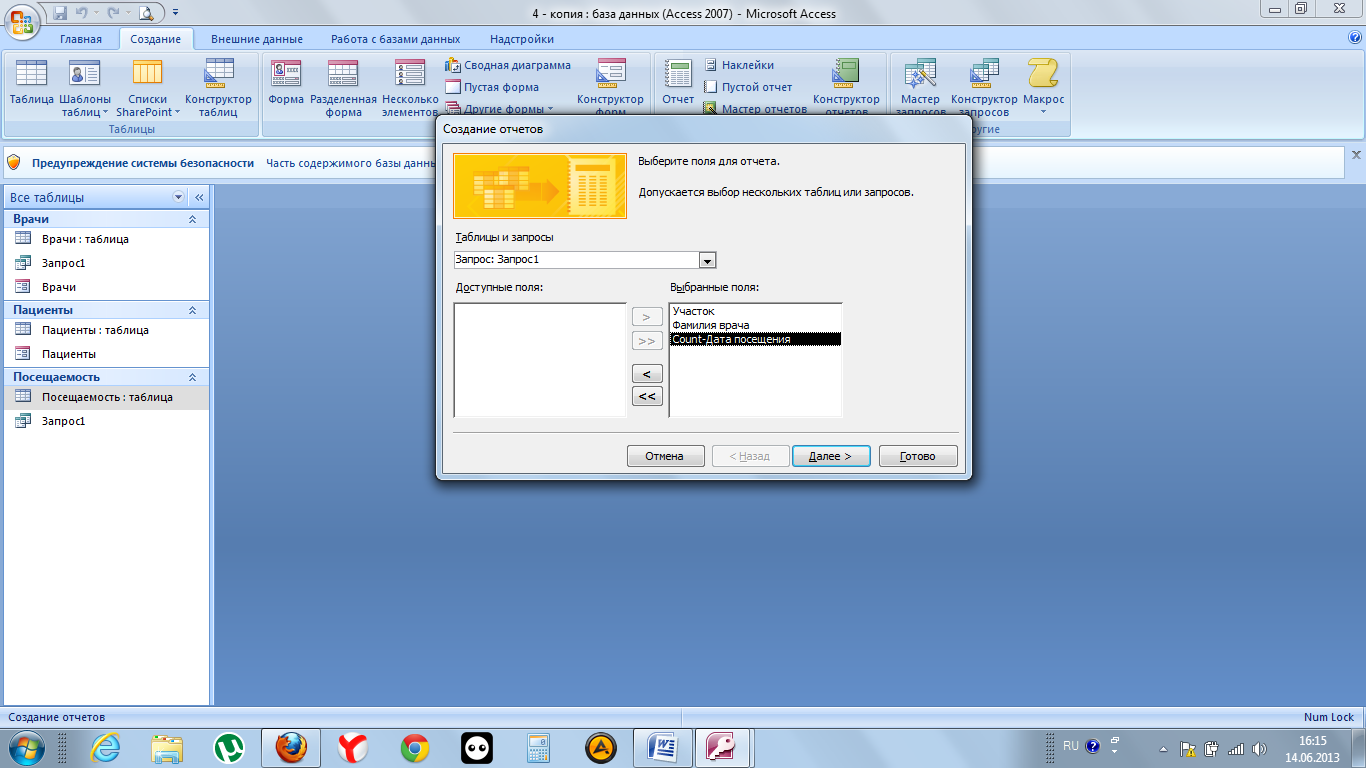Open the Tables and Queries dropdown
The image size is (1366, 768).
click(708, 260)
